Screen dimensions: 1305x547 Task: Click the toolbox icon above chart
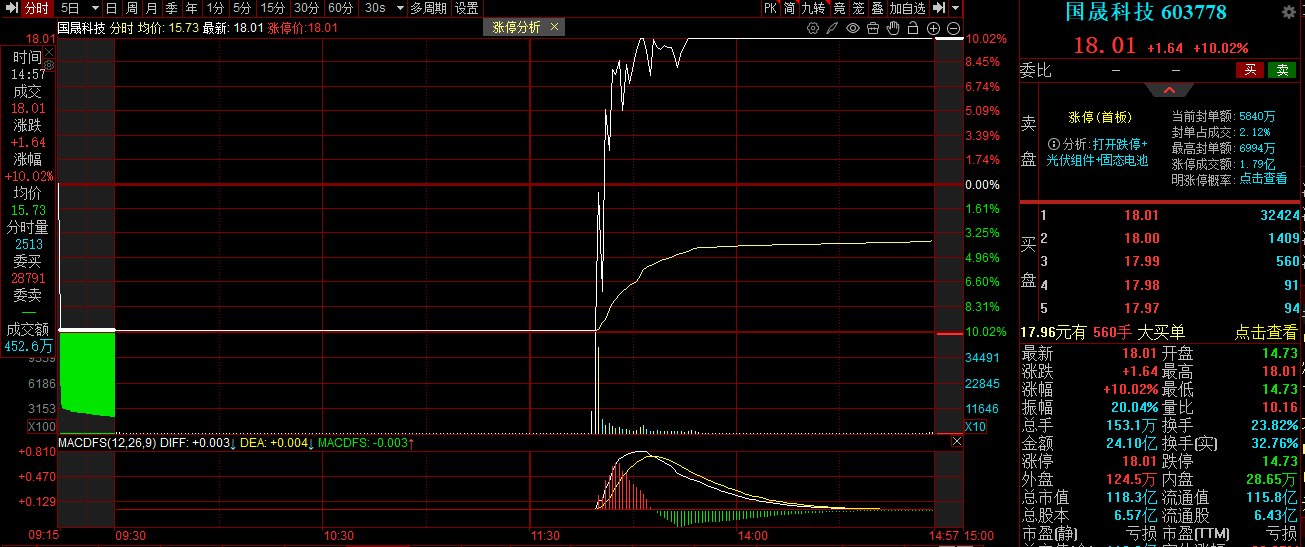pyautogui.click(x=873, y=28)
